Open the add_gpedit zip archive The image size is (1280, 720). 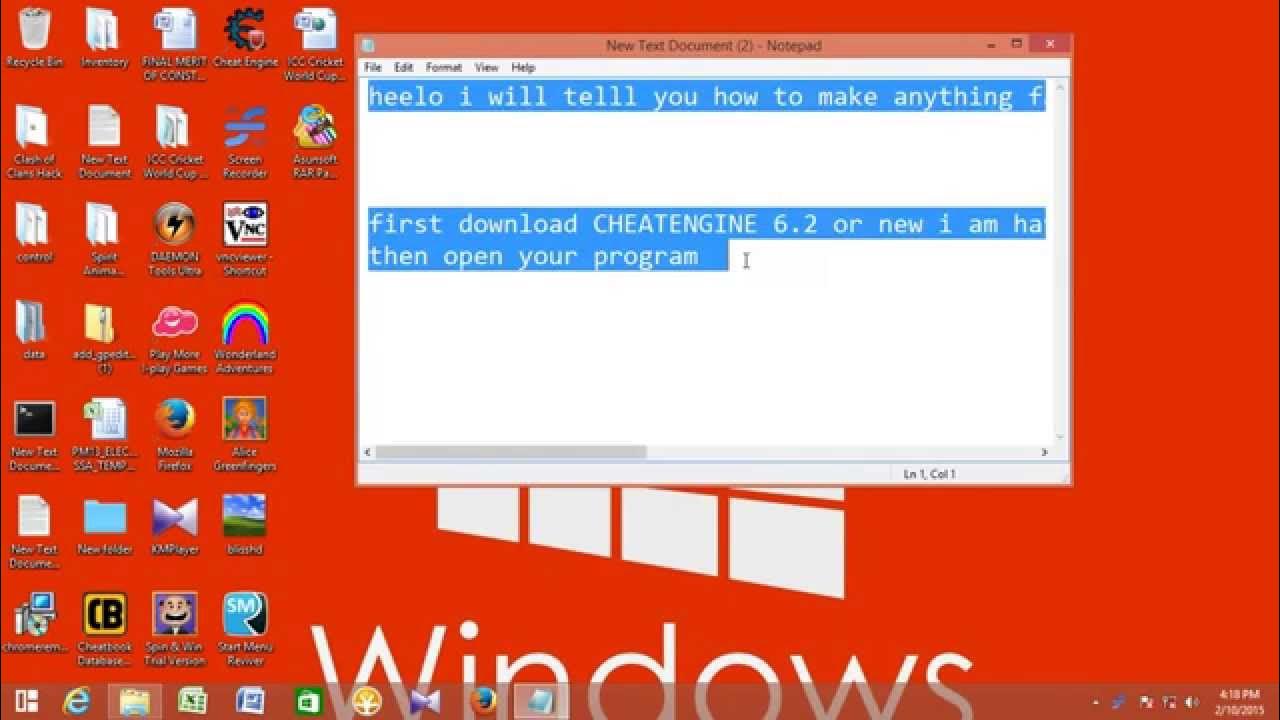104,338
